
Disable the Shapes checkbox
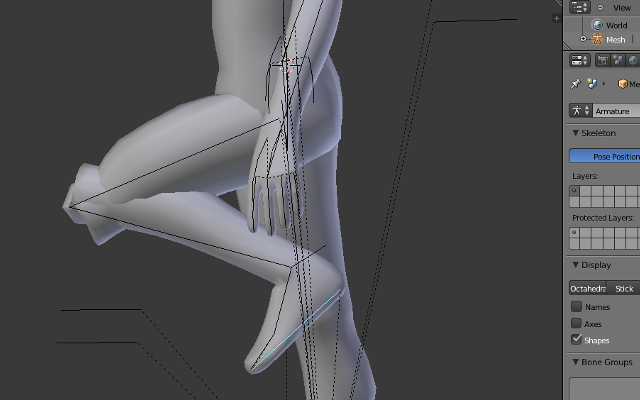(576, 340)
